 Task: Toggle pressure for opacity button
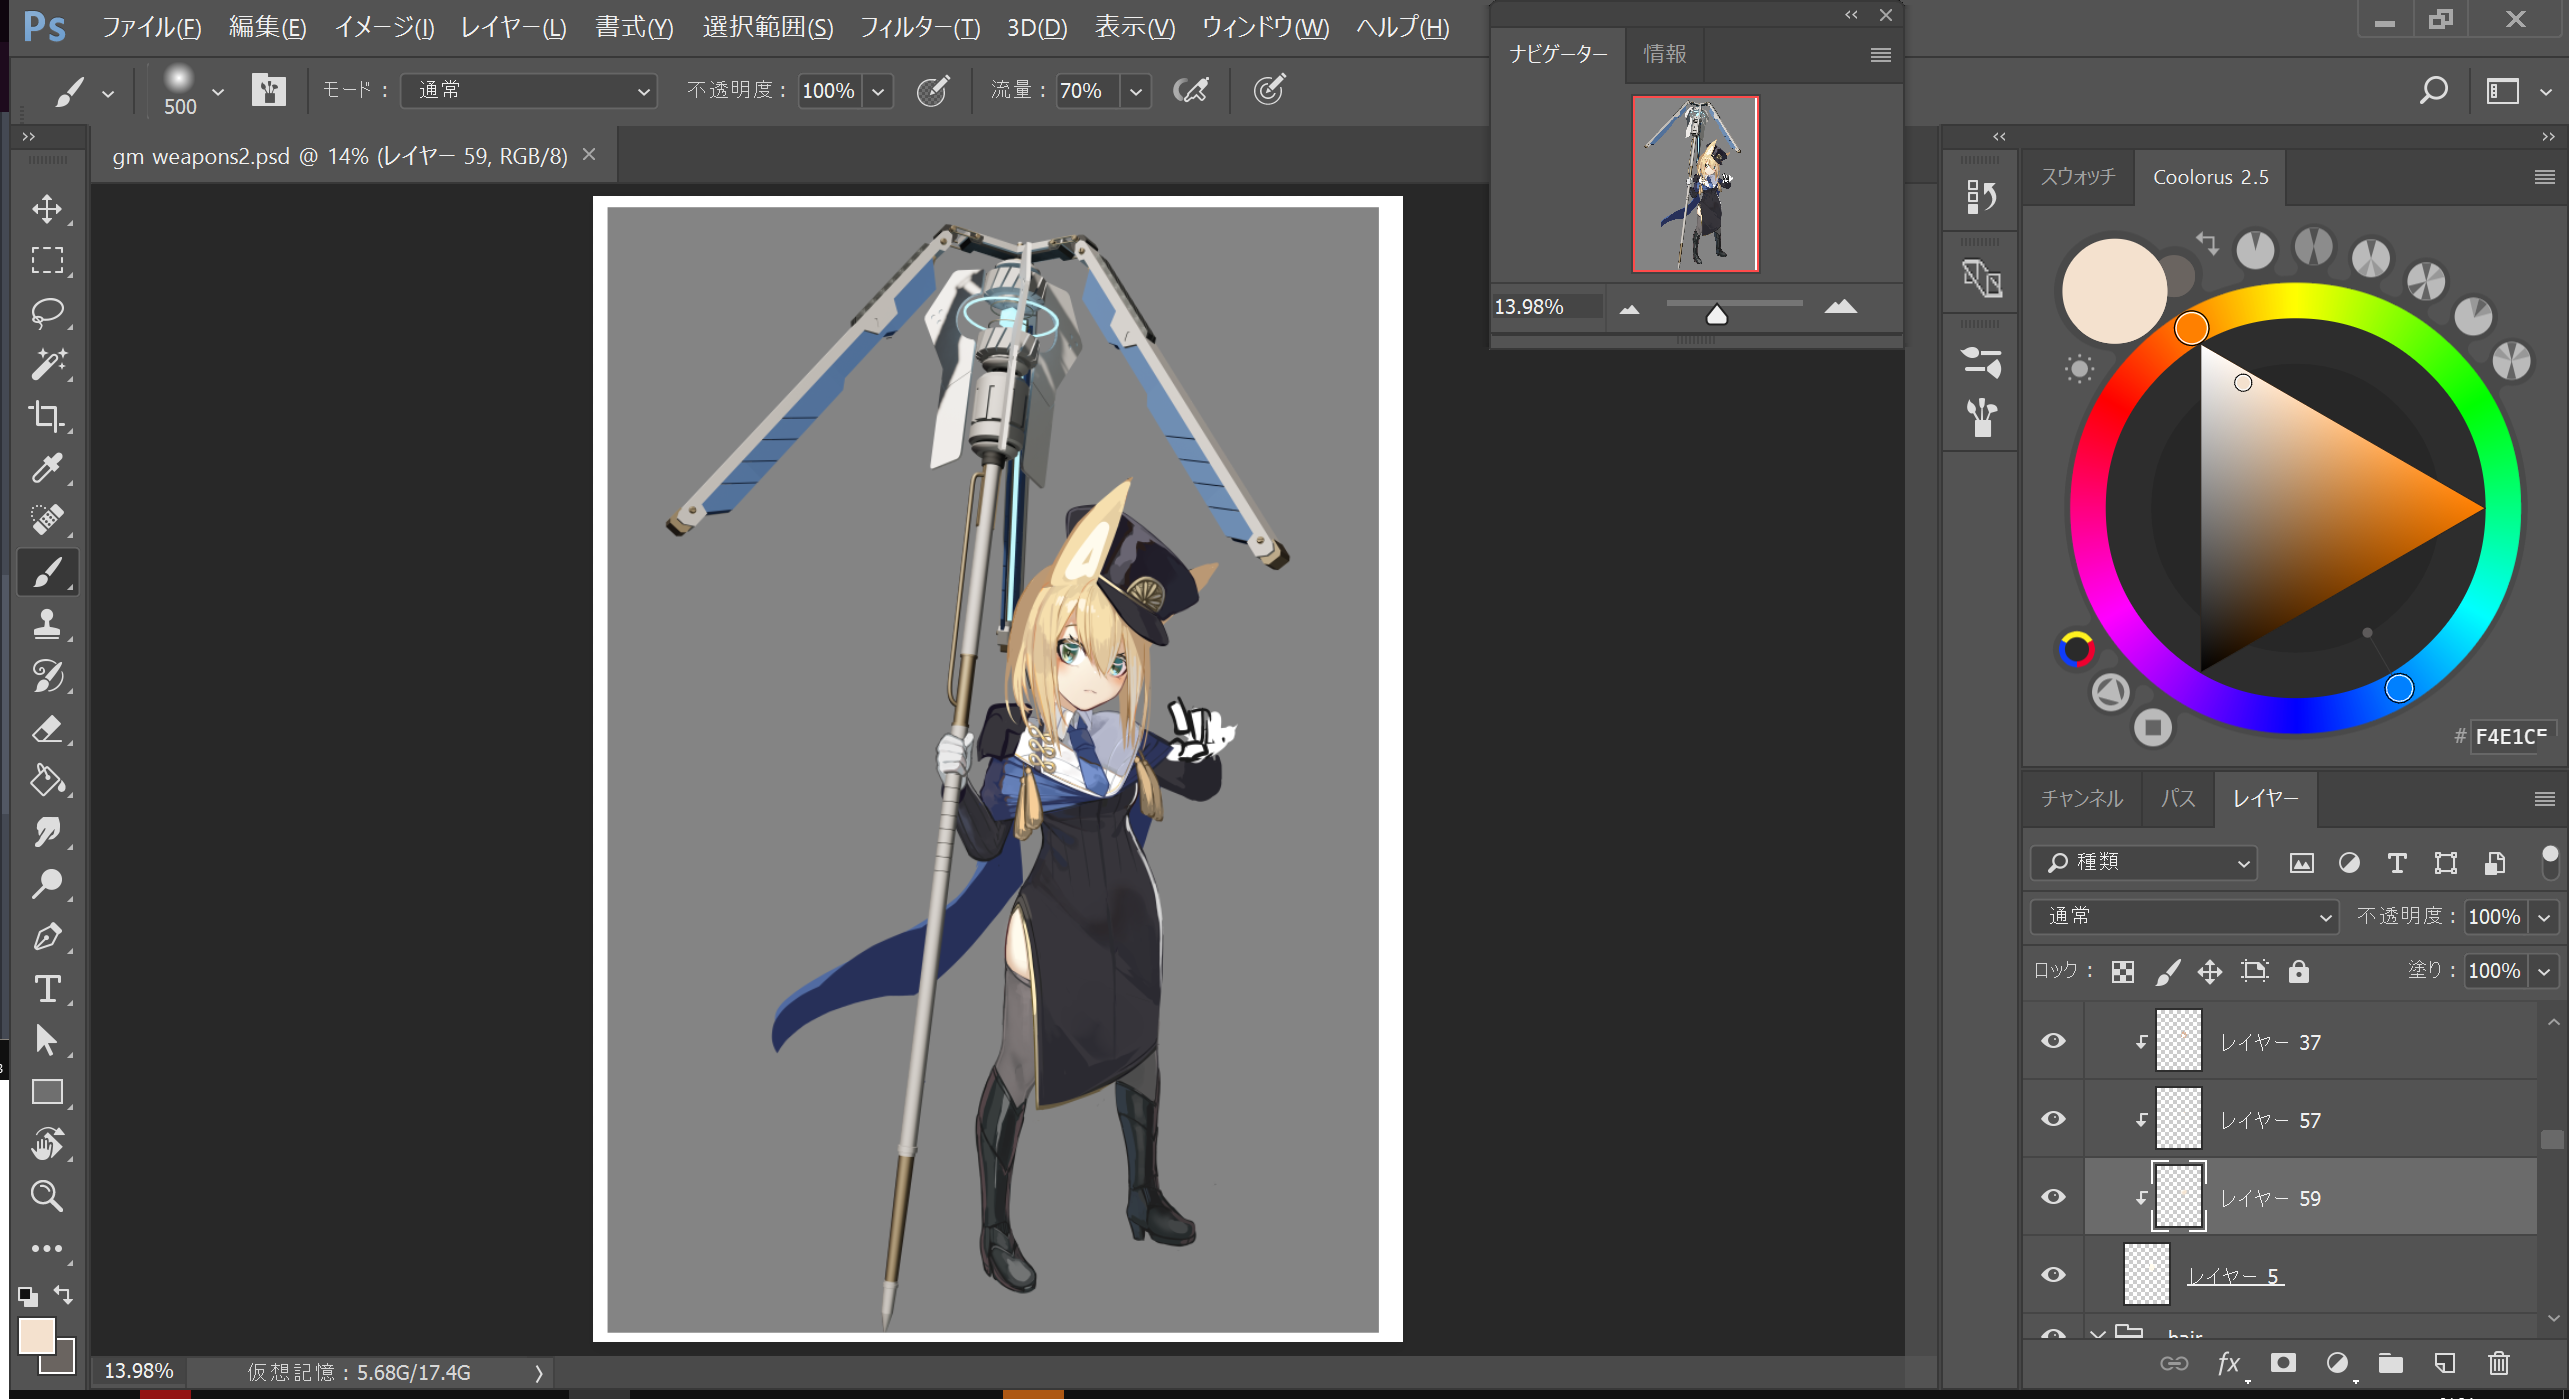932,91
